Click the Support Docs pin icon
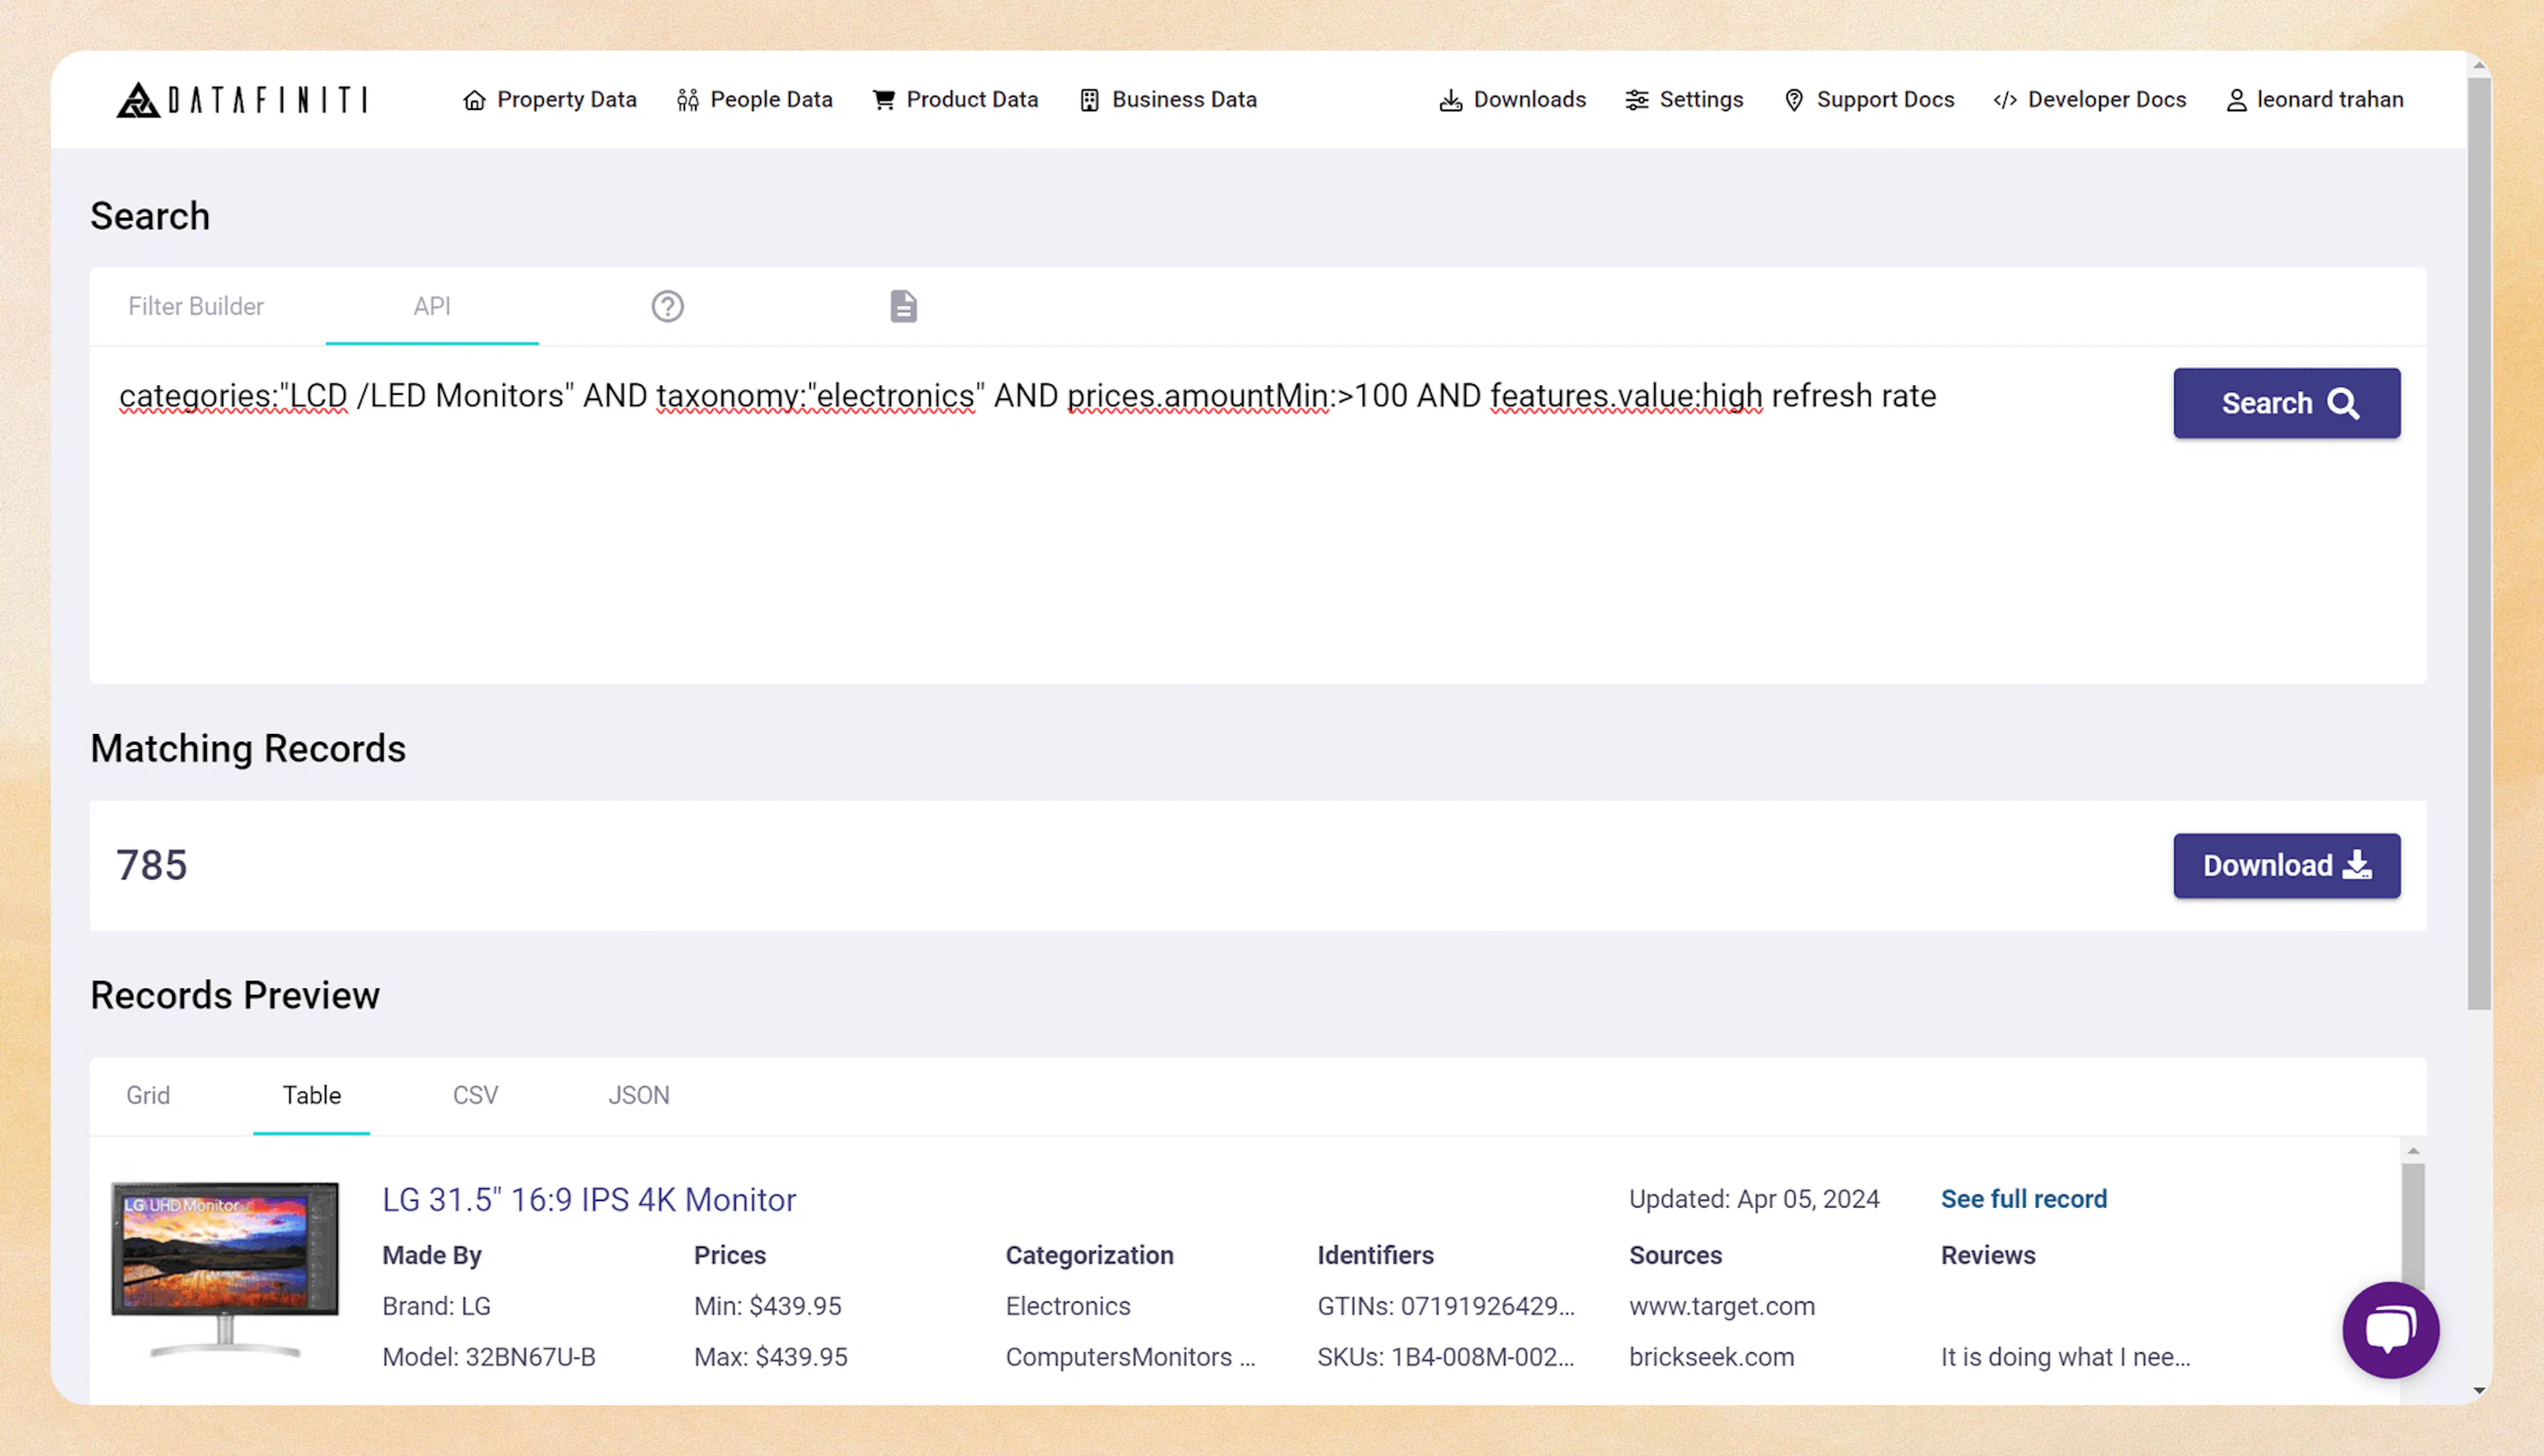 1794,99
